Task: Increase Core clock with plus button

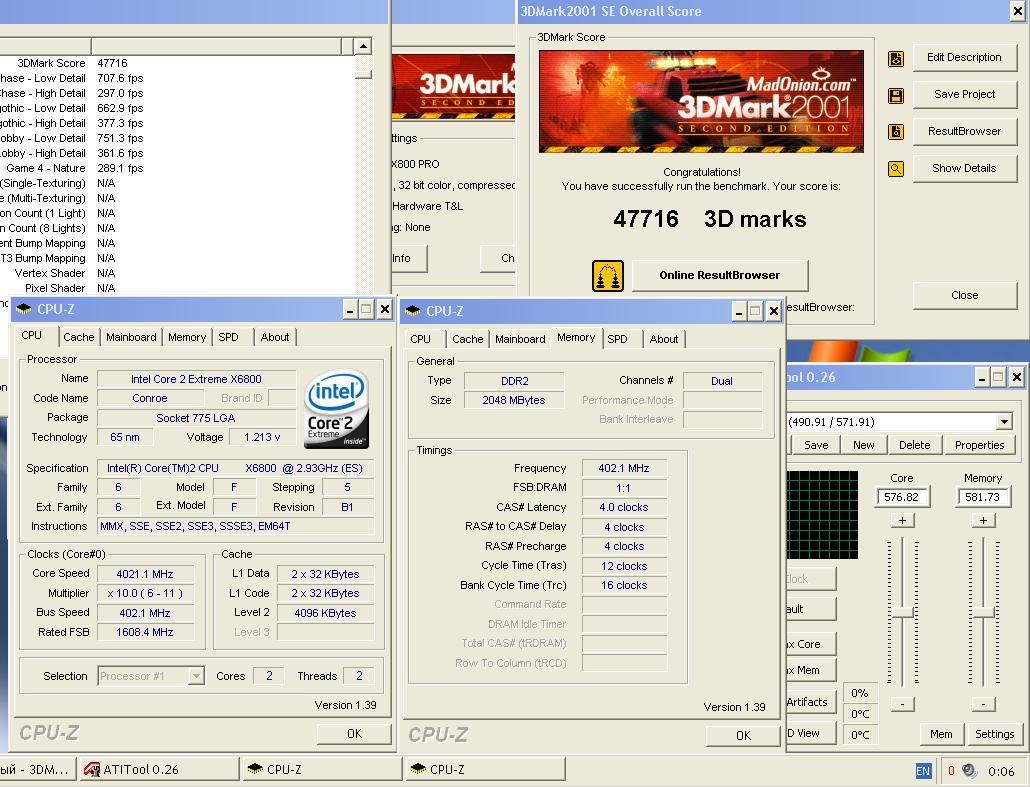Action: tap(903, 520)
